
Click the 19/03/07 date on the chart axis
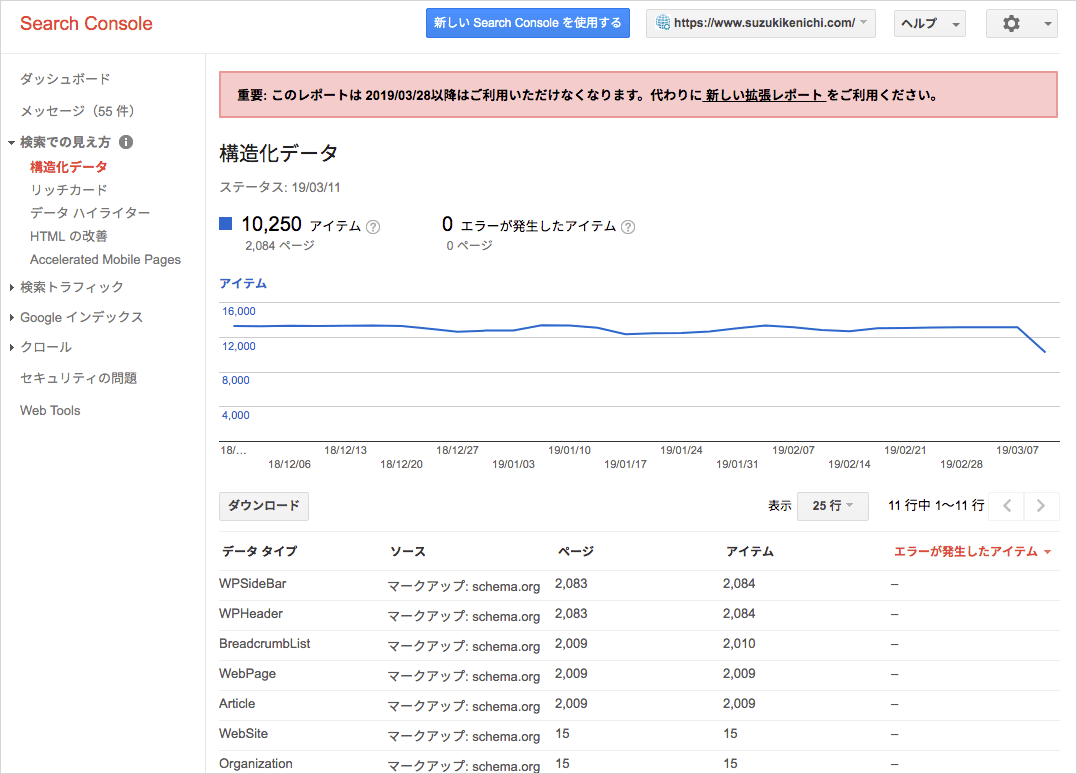tap(1017, 451)
